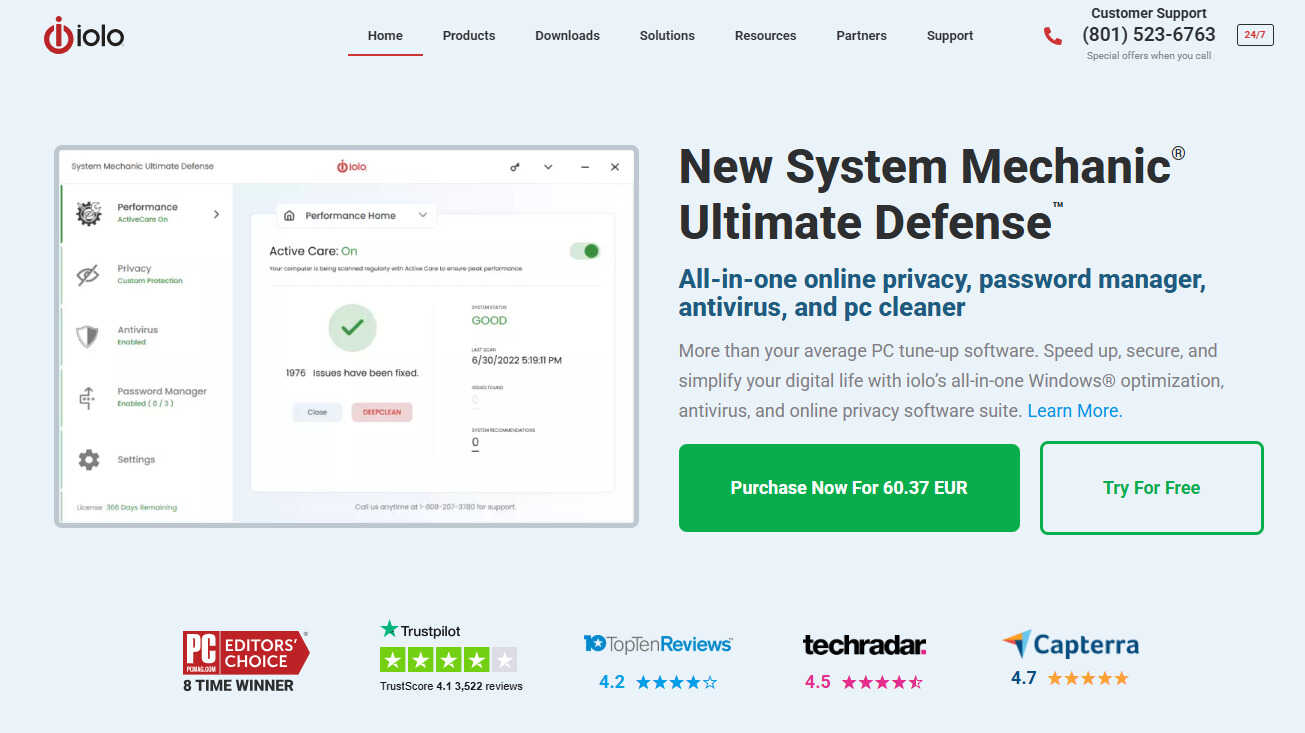Click the Trustpilot logo

[420, 630]
